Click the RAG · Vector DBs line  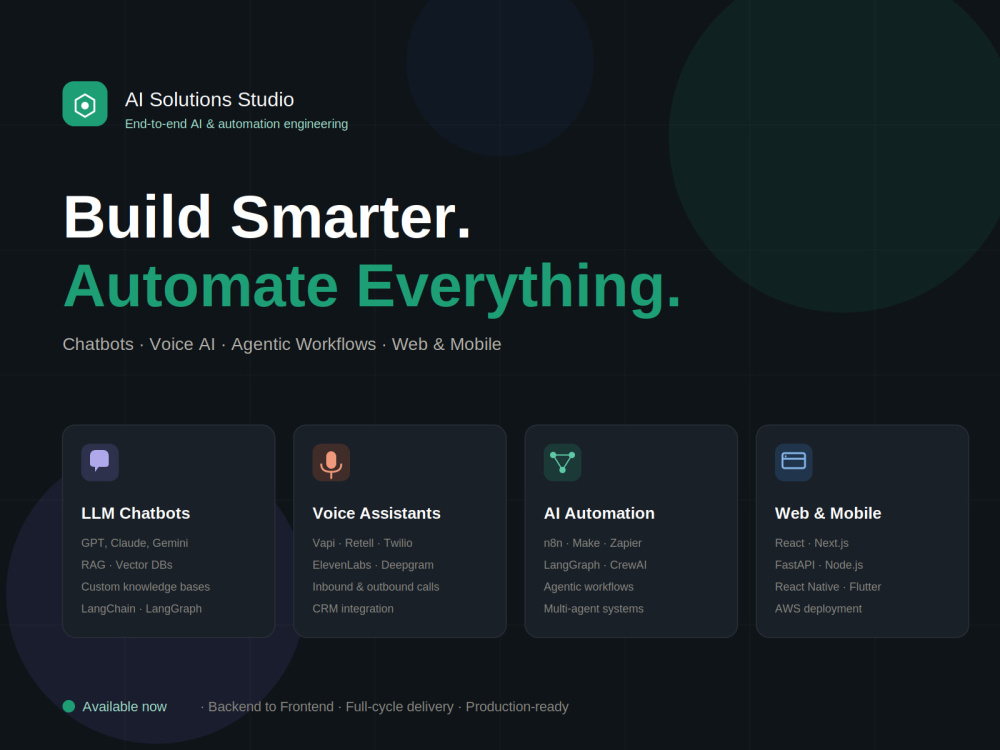pyautogui.click(x=127, y=565)
